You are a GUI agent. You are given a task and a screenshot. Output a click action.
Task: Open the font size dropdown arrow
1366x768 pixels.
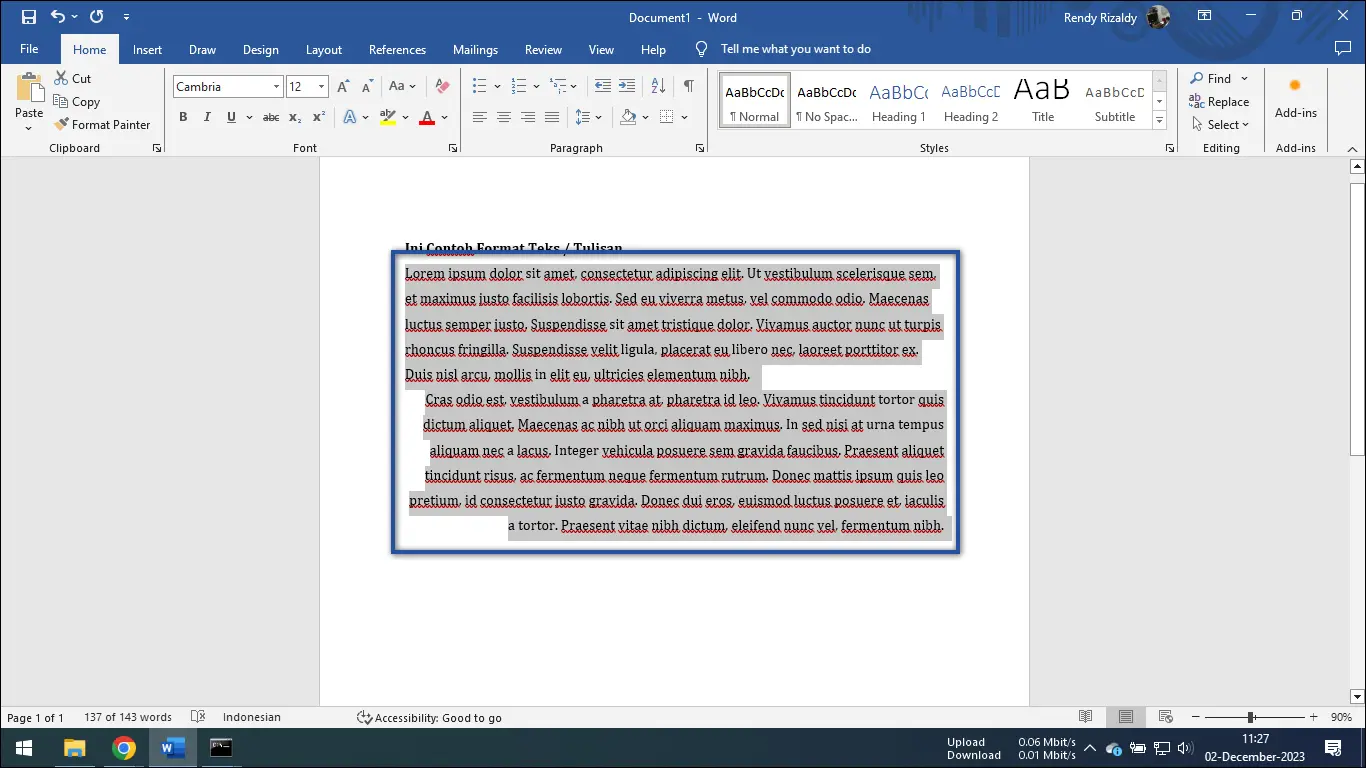click(323, 86)
